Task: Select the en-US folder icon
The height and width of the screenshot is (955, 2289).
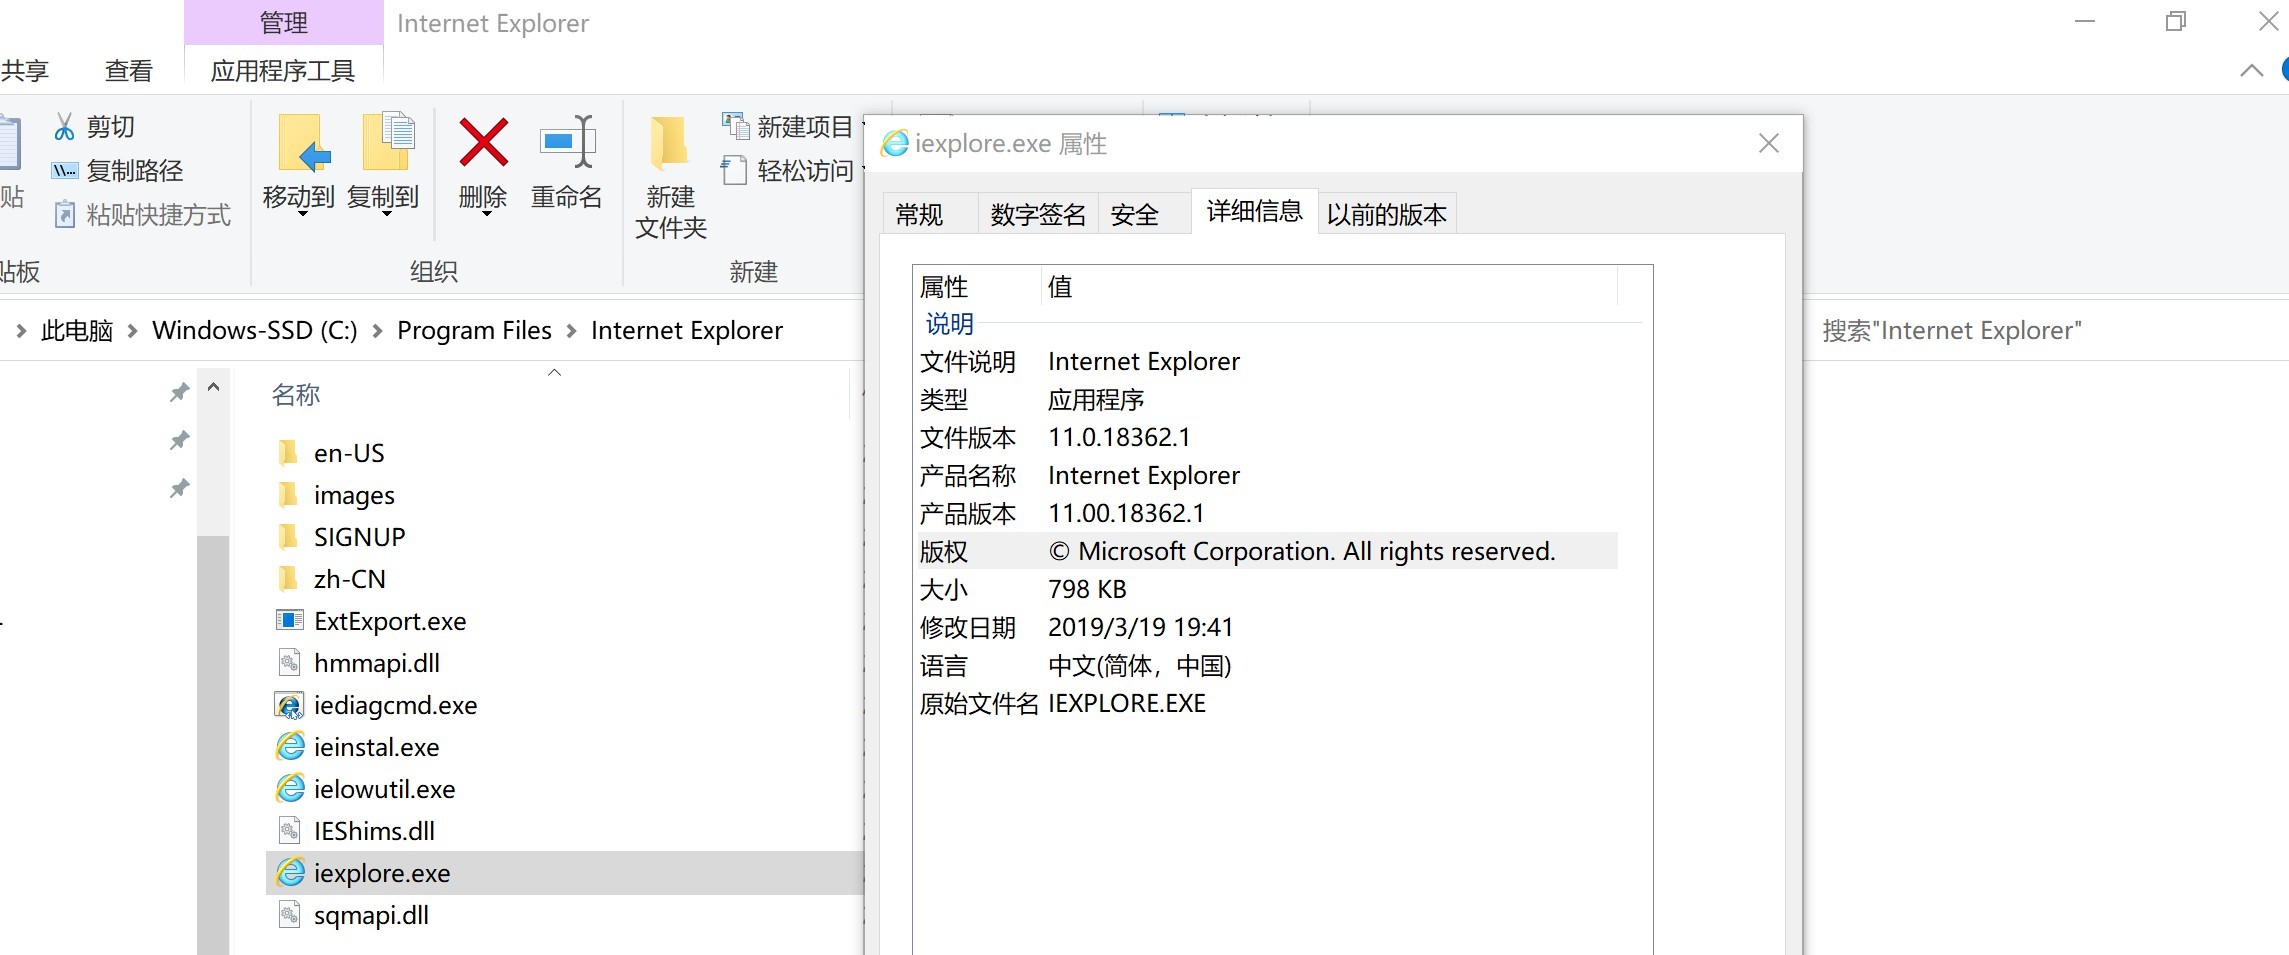Action: (288, 453)
